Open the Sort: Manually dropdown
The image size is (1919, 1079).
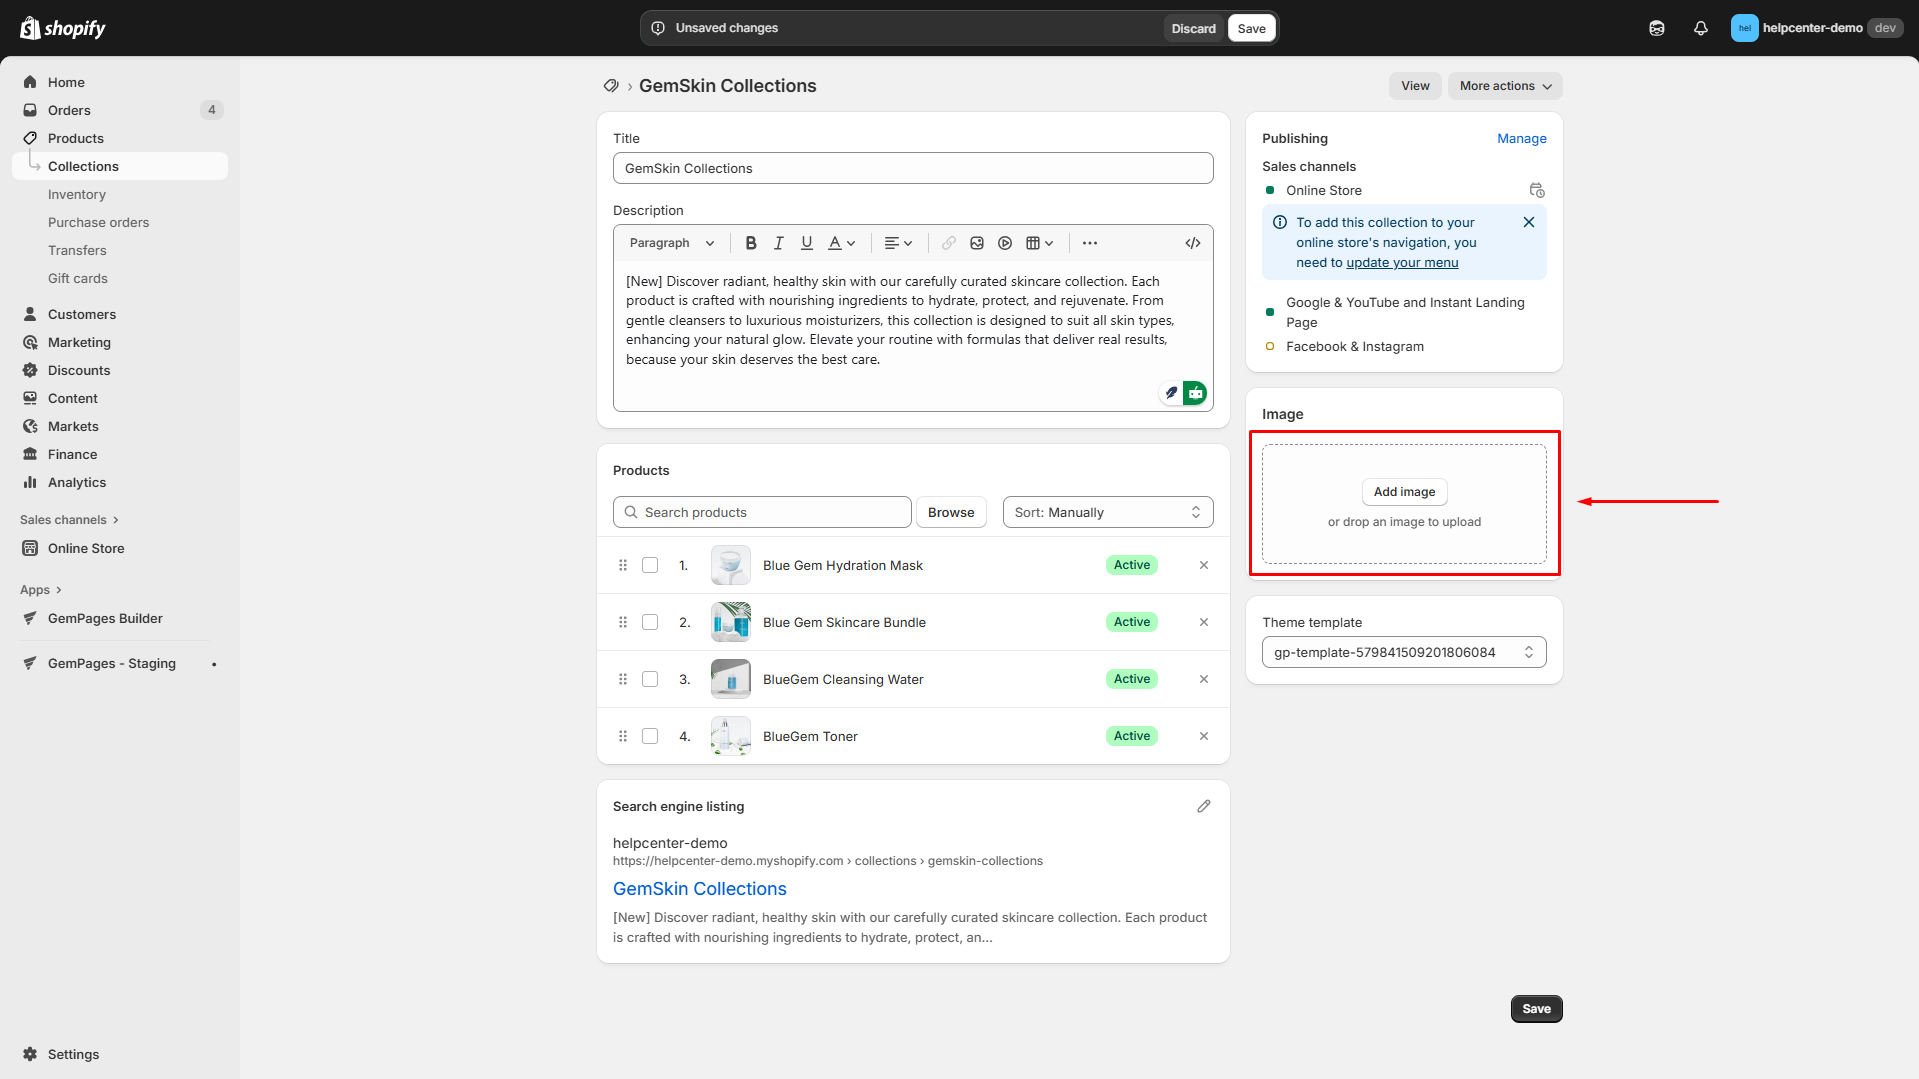pos(1107,512)
